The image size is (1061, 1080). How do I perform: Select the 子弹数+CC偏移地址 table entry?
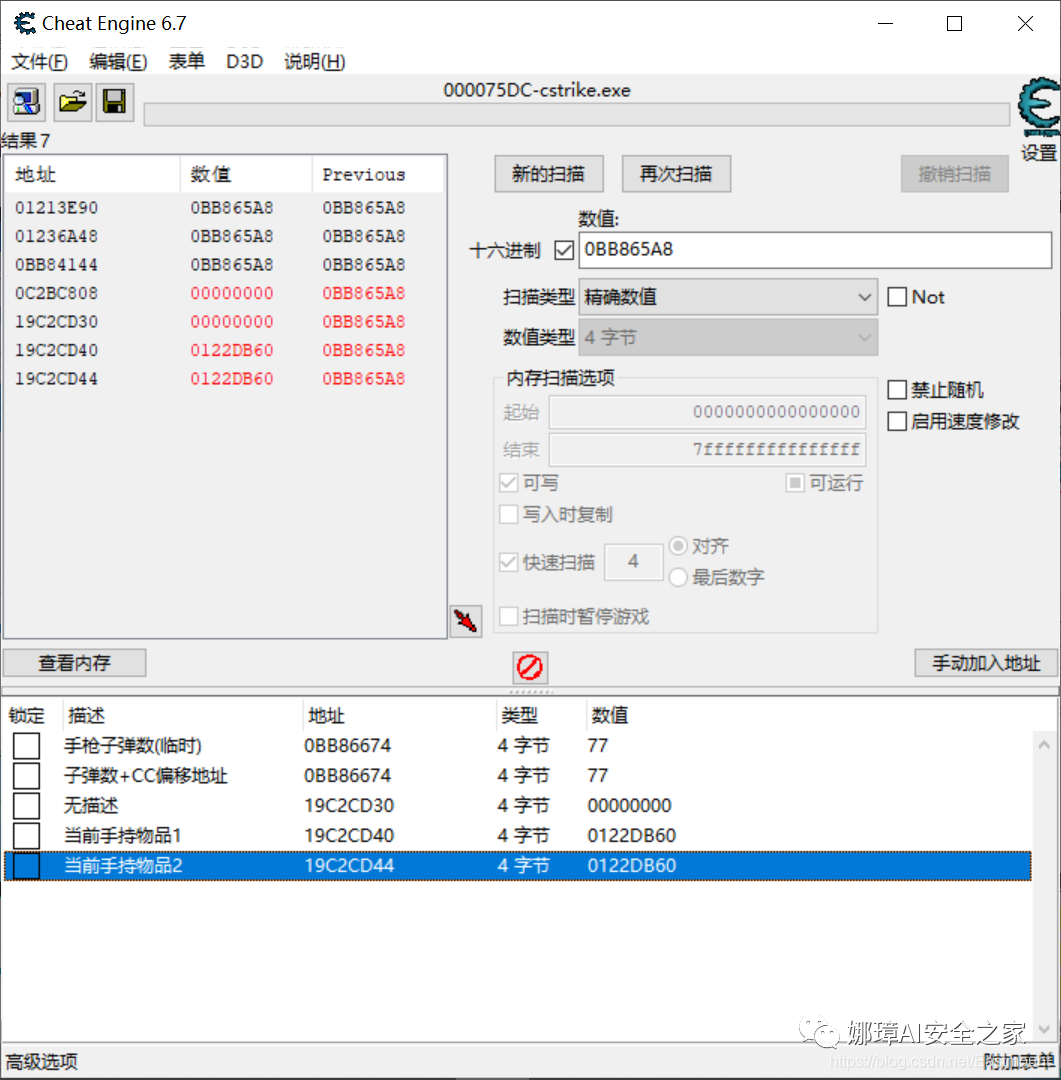tap(517, 776)
